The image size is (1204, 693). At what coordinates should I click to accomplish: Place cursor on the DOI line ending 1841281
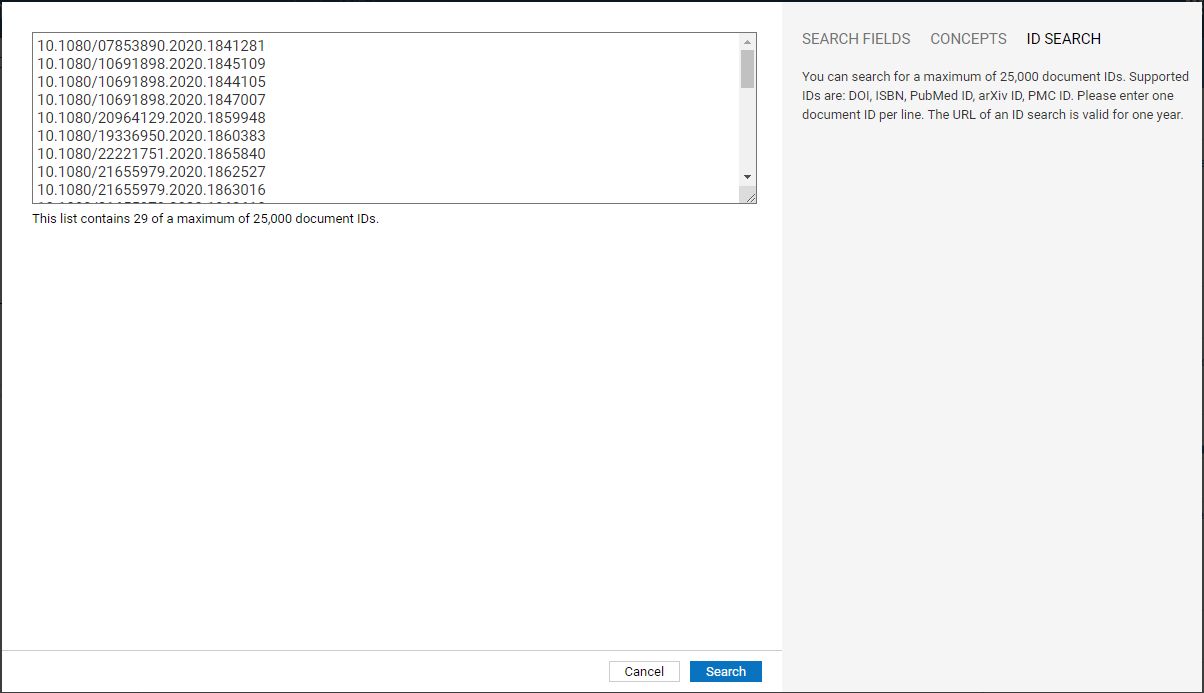point(151,45)
